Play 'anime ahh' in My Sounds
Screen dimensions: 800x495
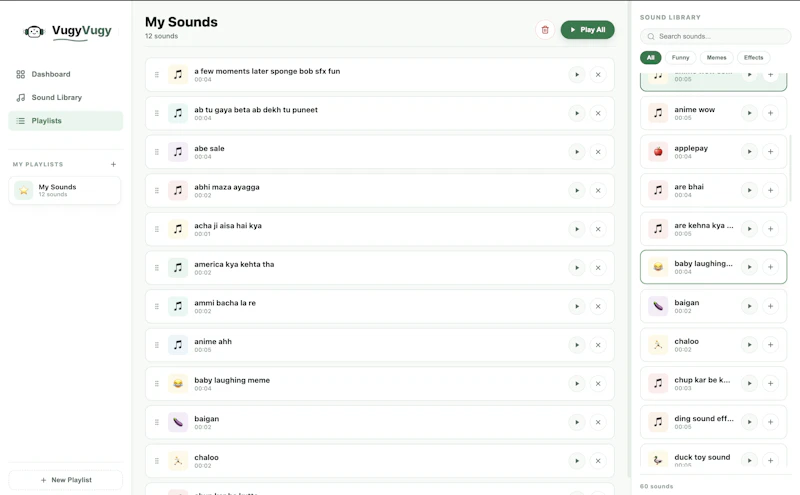pos(577,345)
